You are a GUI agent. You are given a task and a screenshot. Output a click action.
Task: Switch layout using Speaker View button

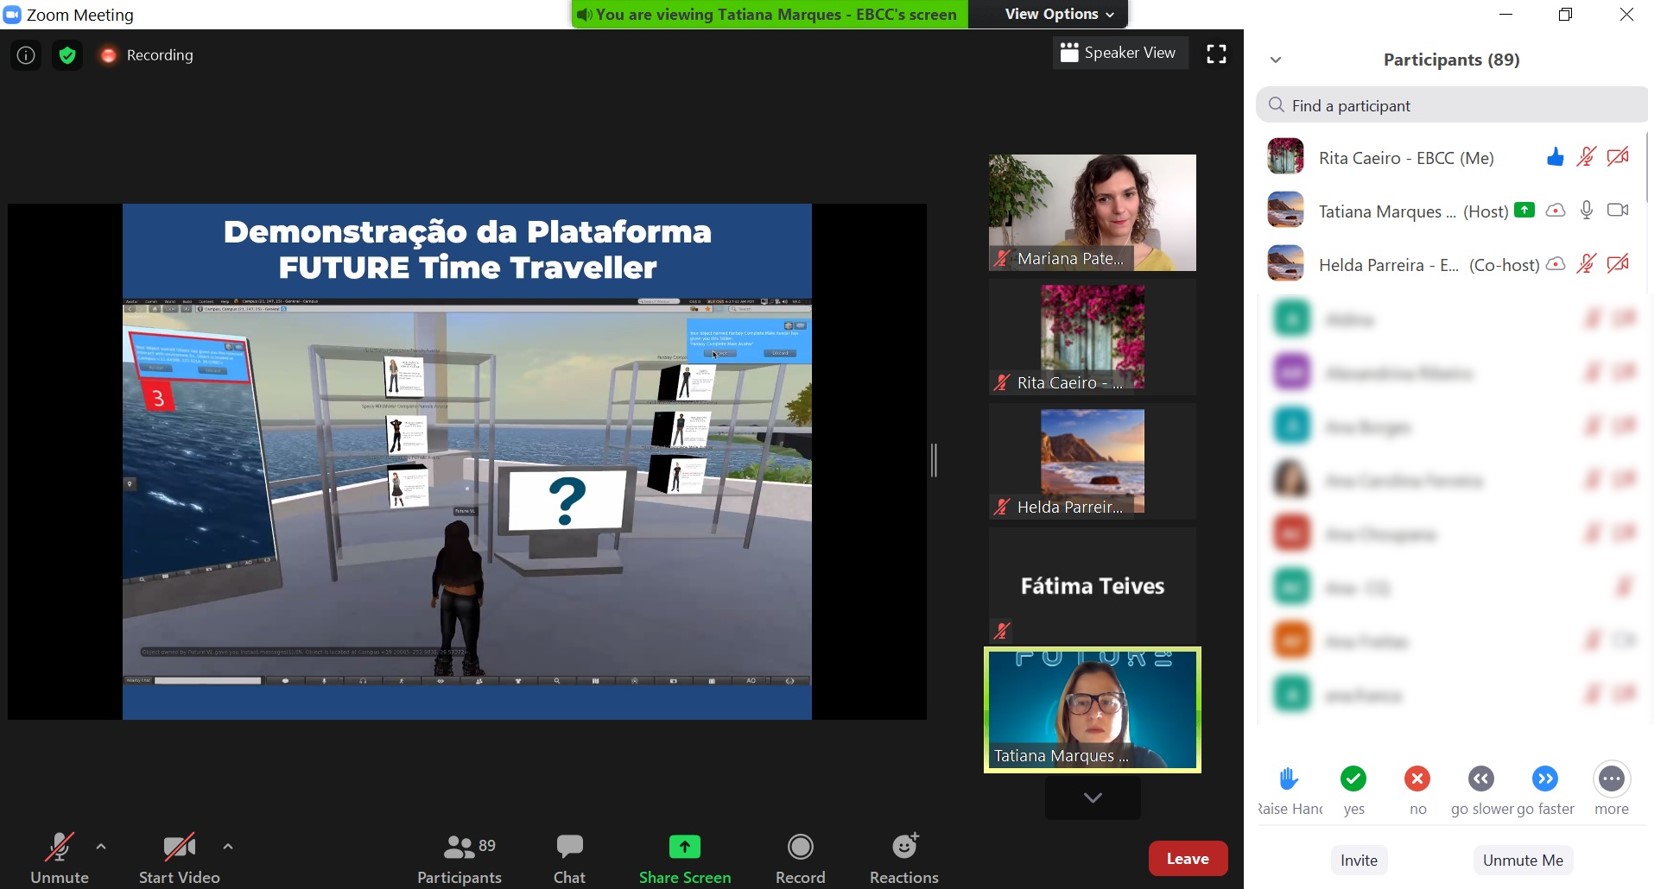tap(1119, 53)
